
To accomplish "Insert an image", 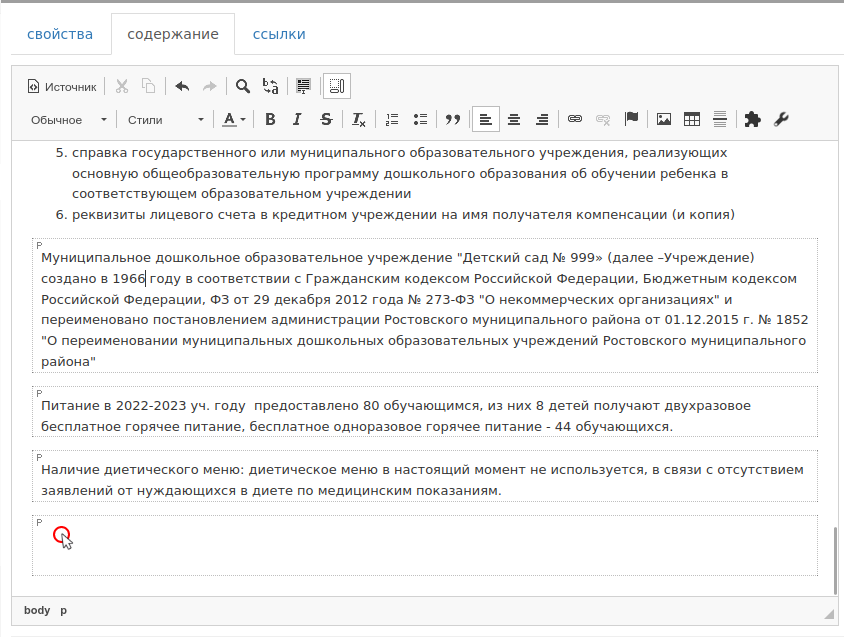I will (664, 120).
